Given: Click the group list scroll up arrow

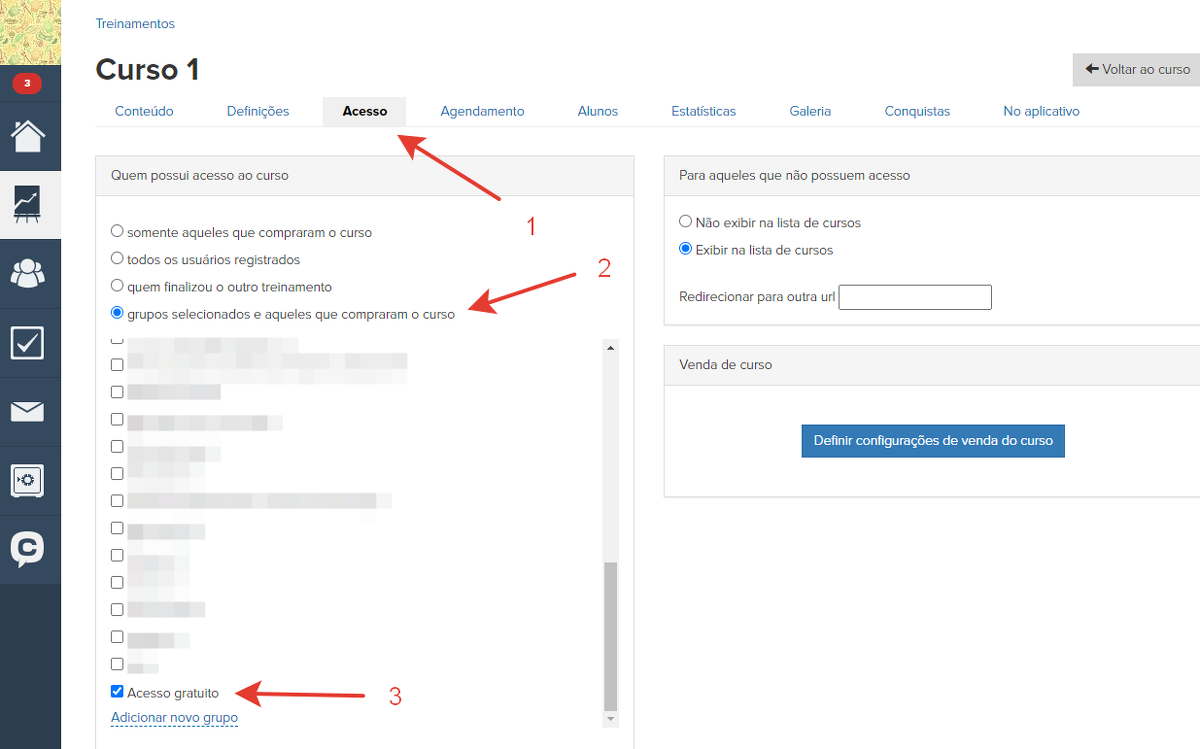Looking at the screenshot, I should point(610,347).
